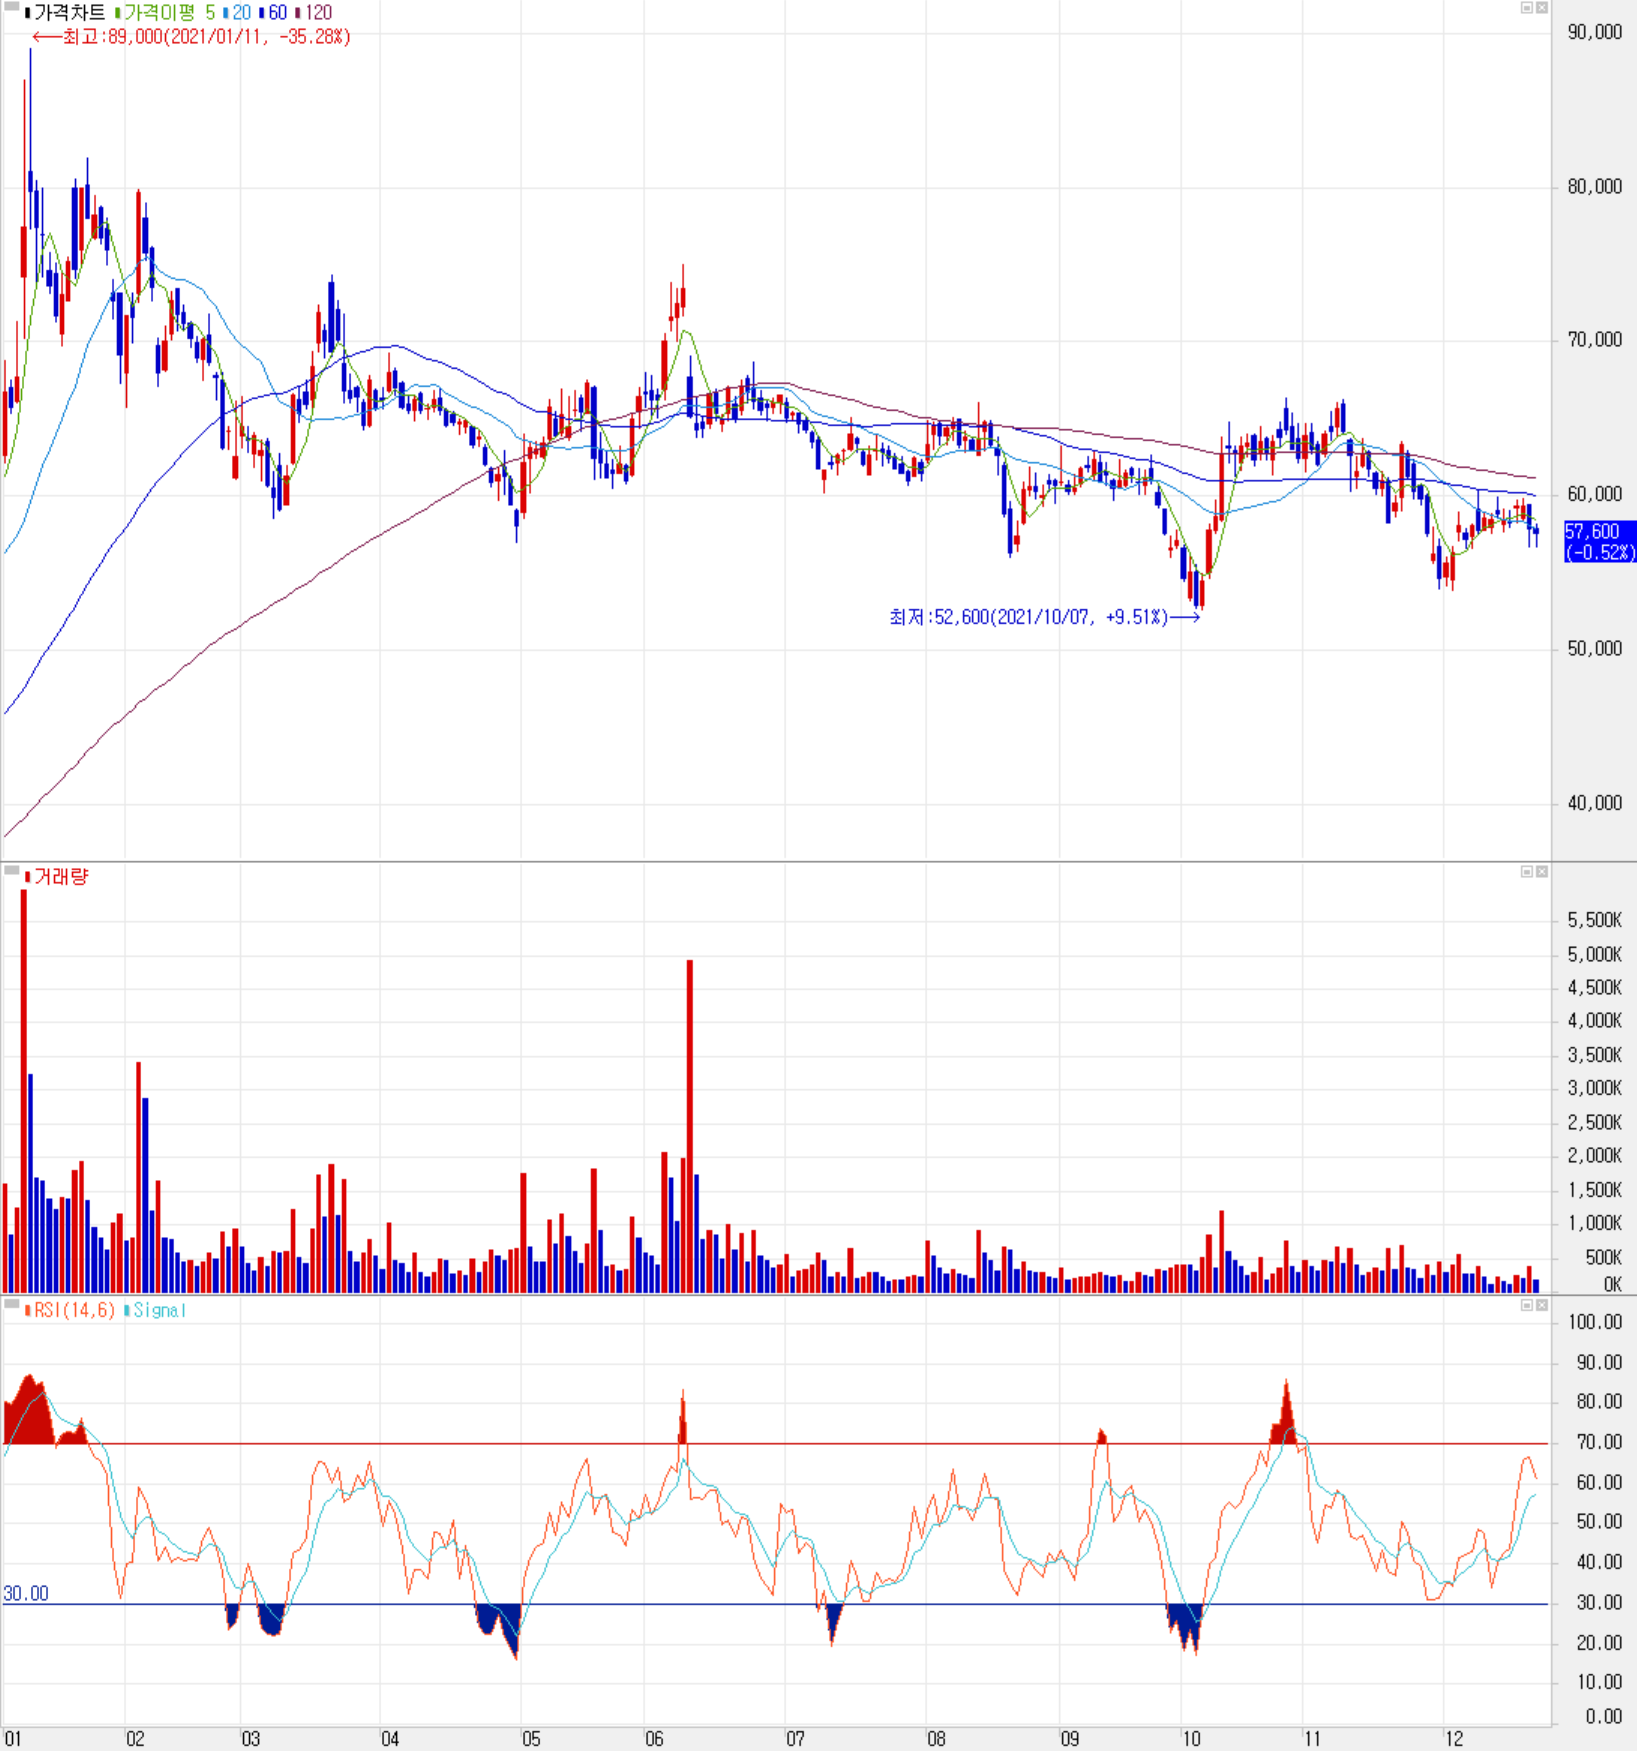The height and width of the screenshot is (1751, 1637).
Task: Click gray handle at price chart top-left
Action: 12,7
